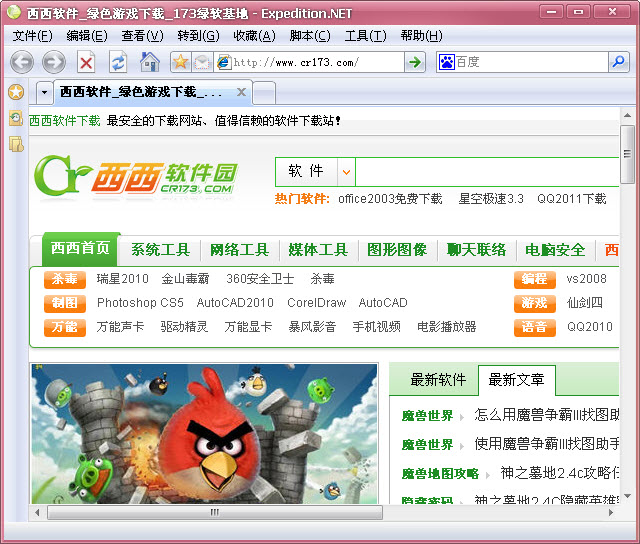
Task: Click the magnifier search button
Action: pyautogui.click(x=619, y=62)
